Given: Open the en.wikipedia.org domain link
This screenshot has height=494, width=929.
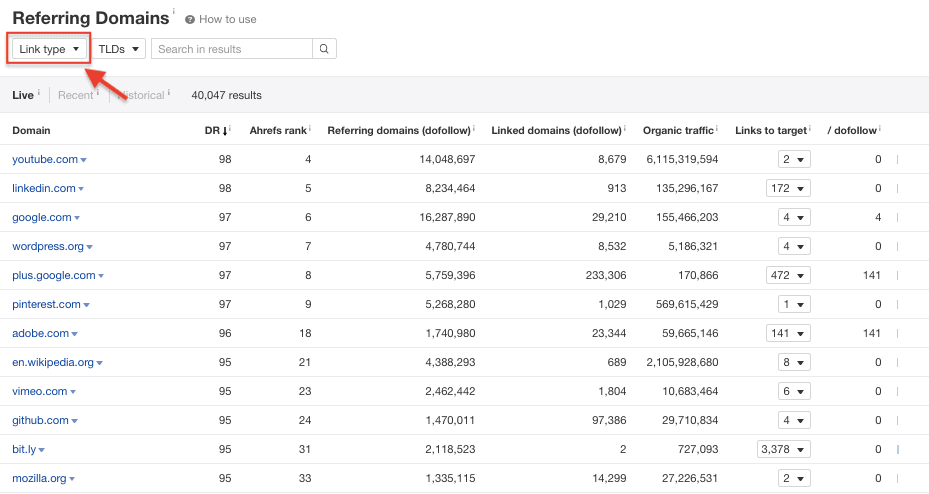Looking at the screenshot, I should 53,363.
